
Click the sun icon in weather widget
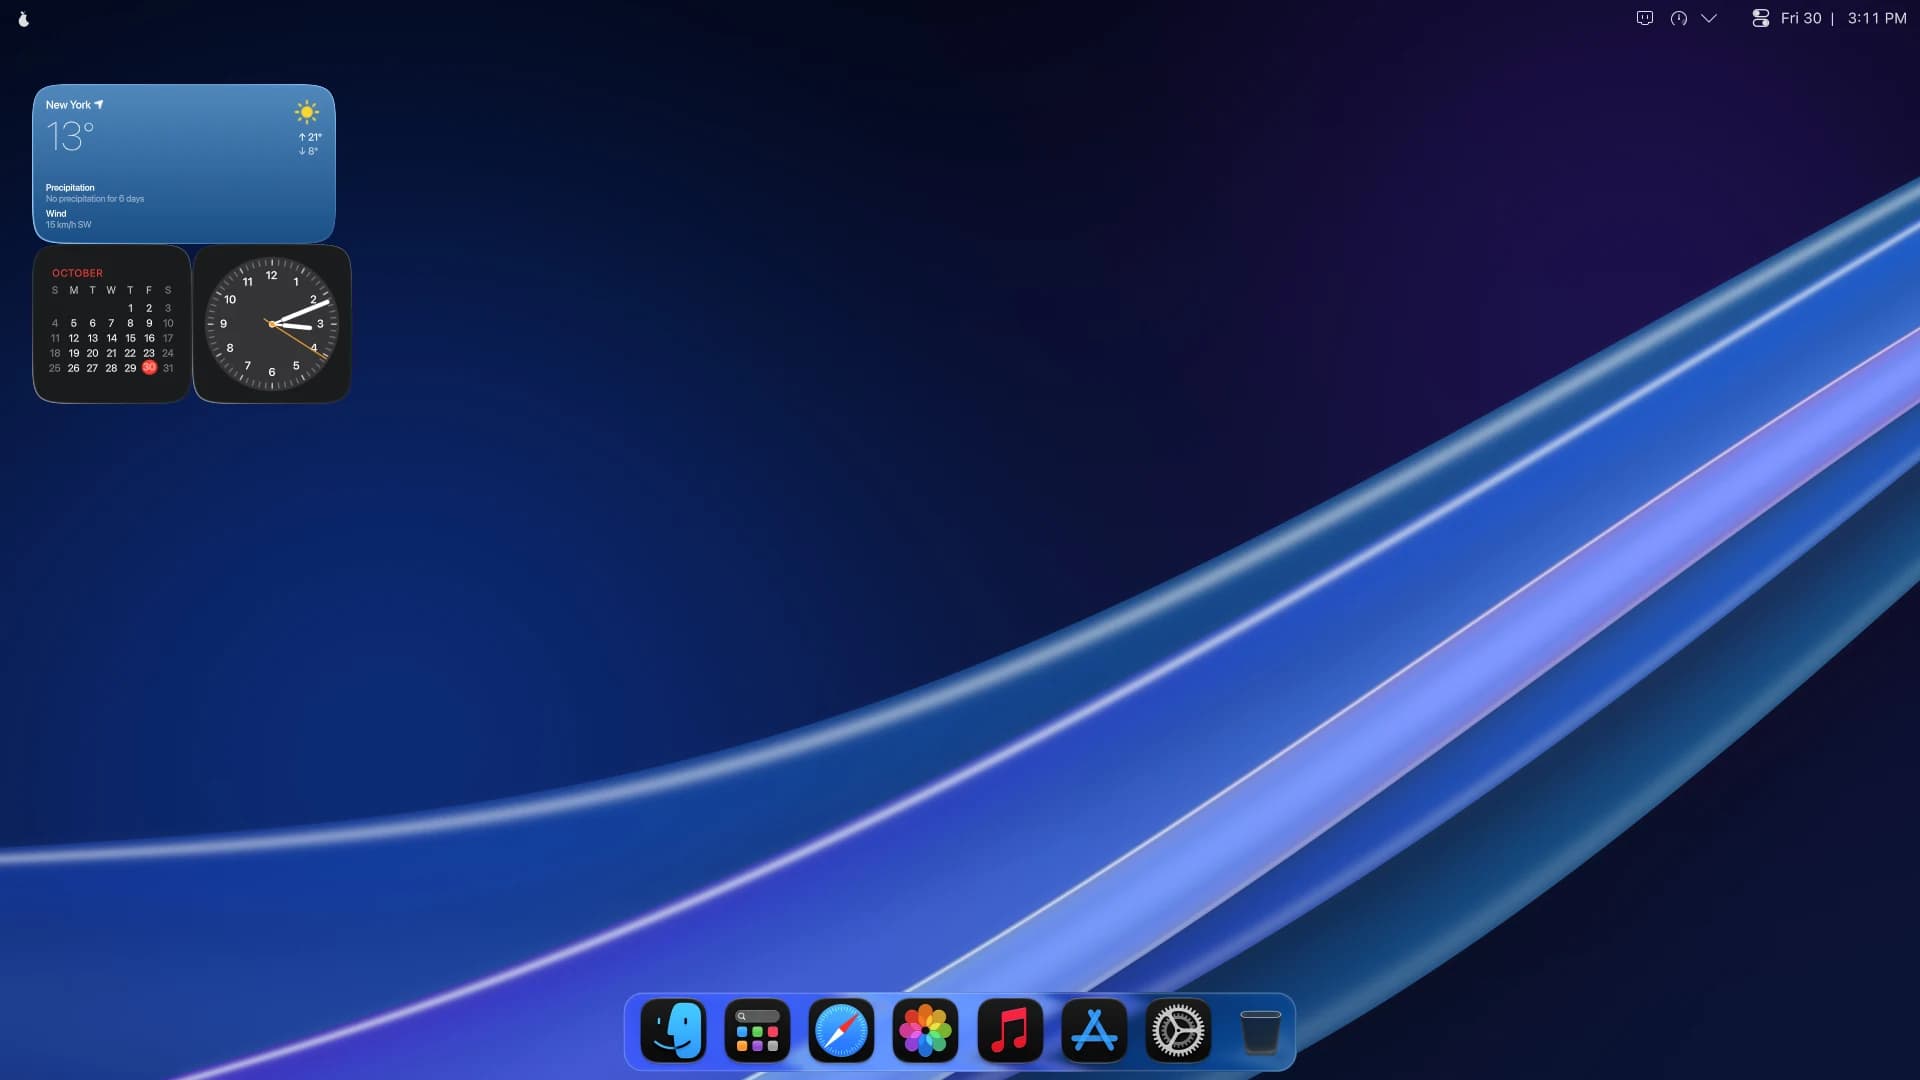(307, 112)
